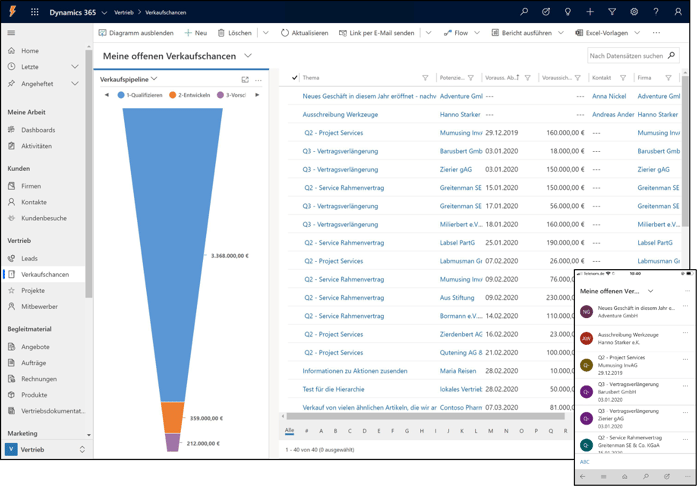
Task: Click the plus quick create icon
Action: point(590,12)
